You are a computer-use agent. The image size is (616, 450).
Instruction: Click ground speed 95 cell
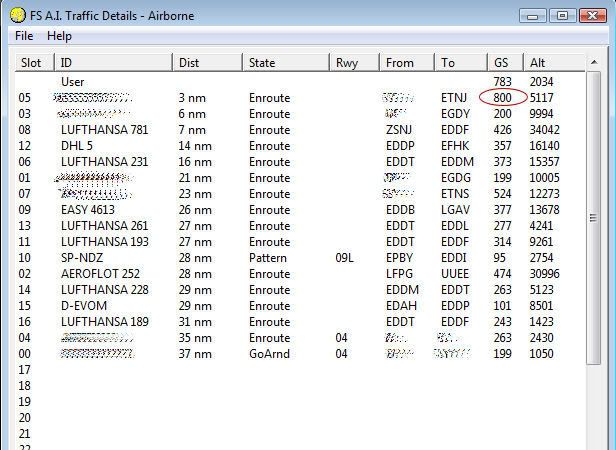(x=500, y=258)
